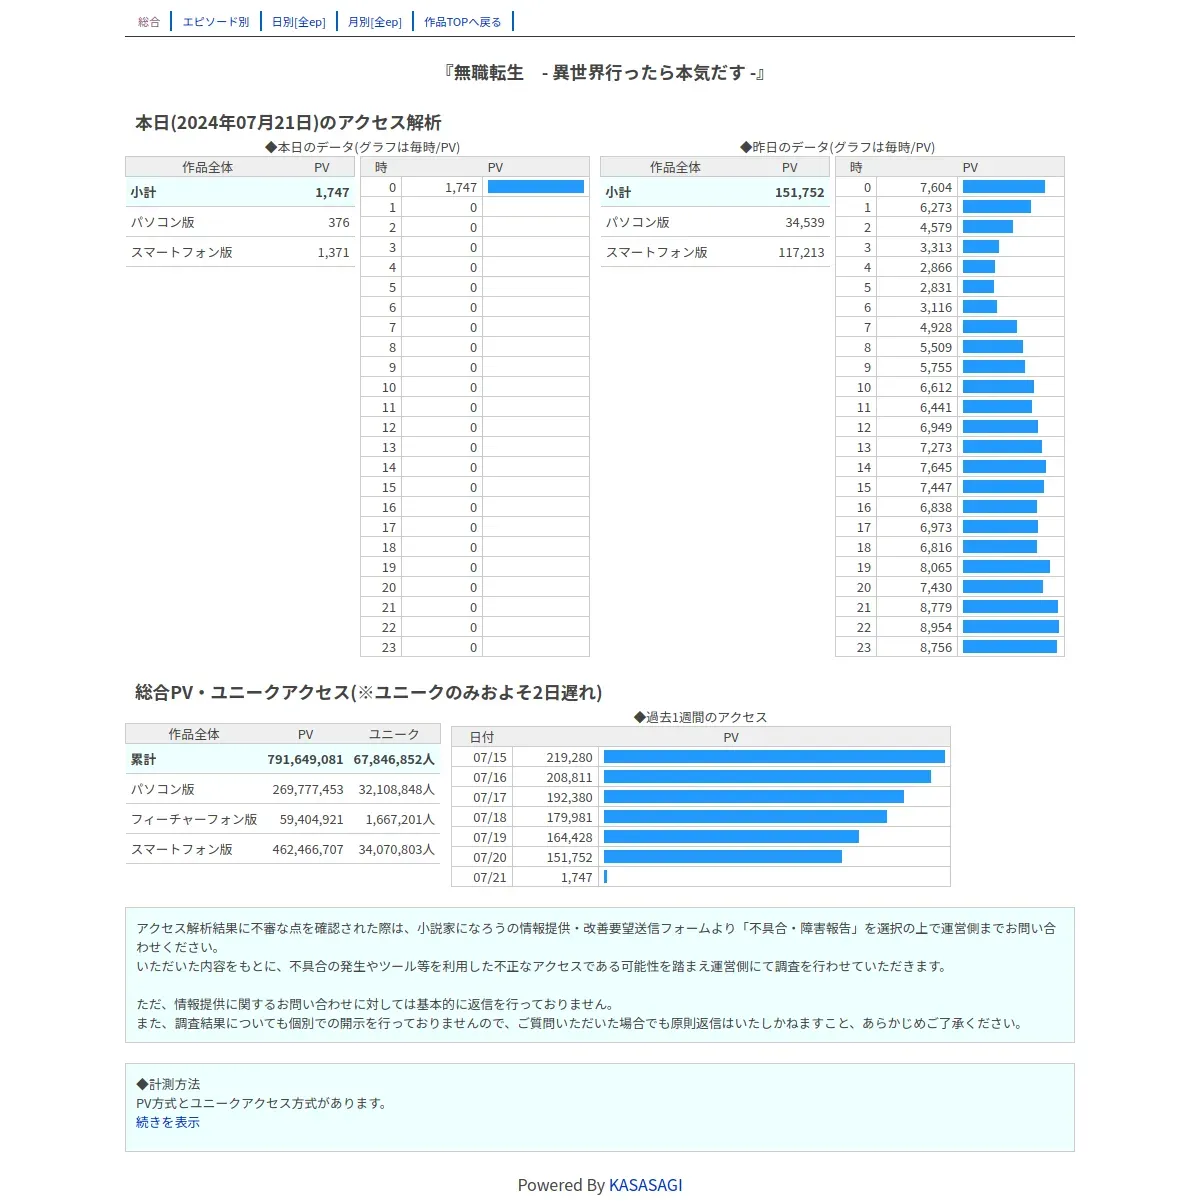Screen dimensions: 1200x1201
Task: Click today's subtotal value 1,747
Action: [332, 192]
